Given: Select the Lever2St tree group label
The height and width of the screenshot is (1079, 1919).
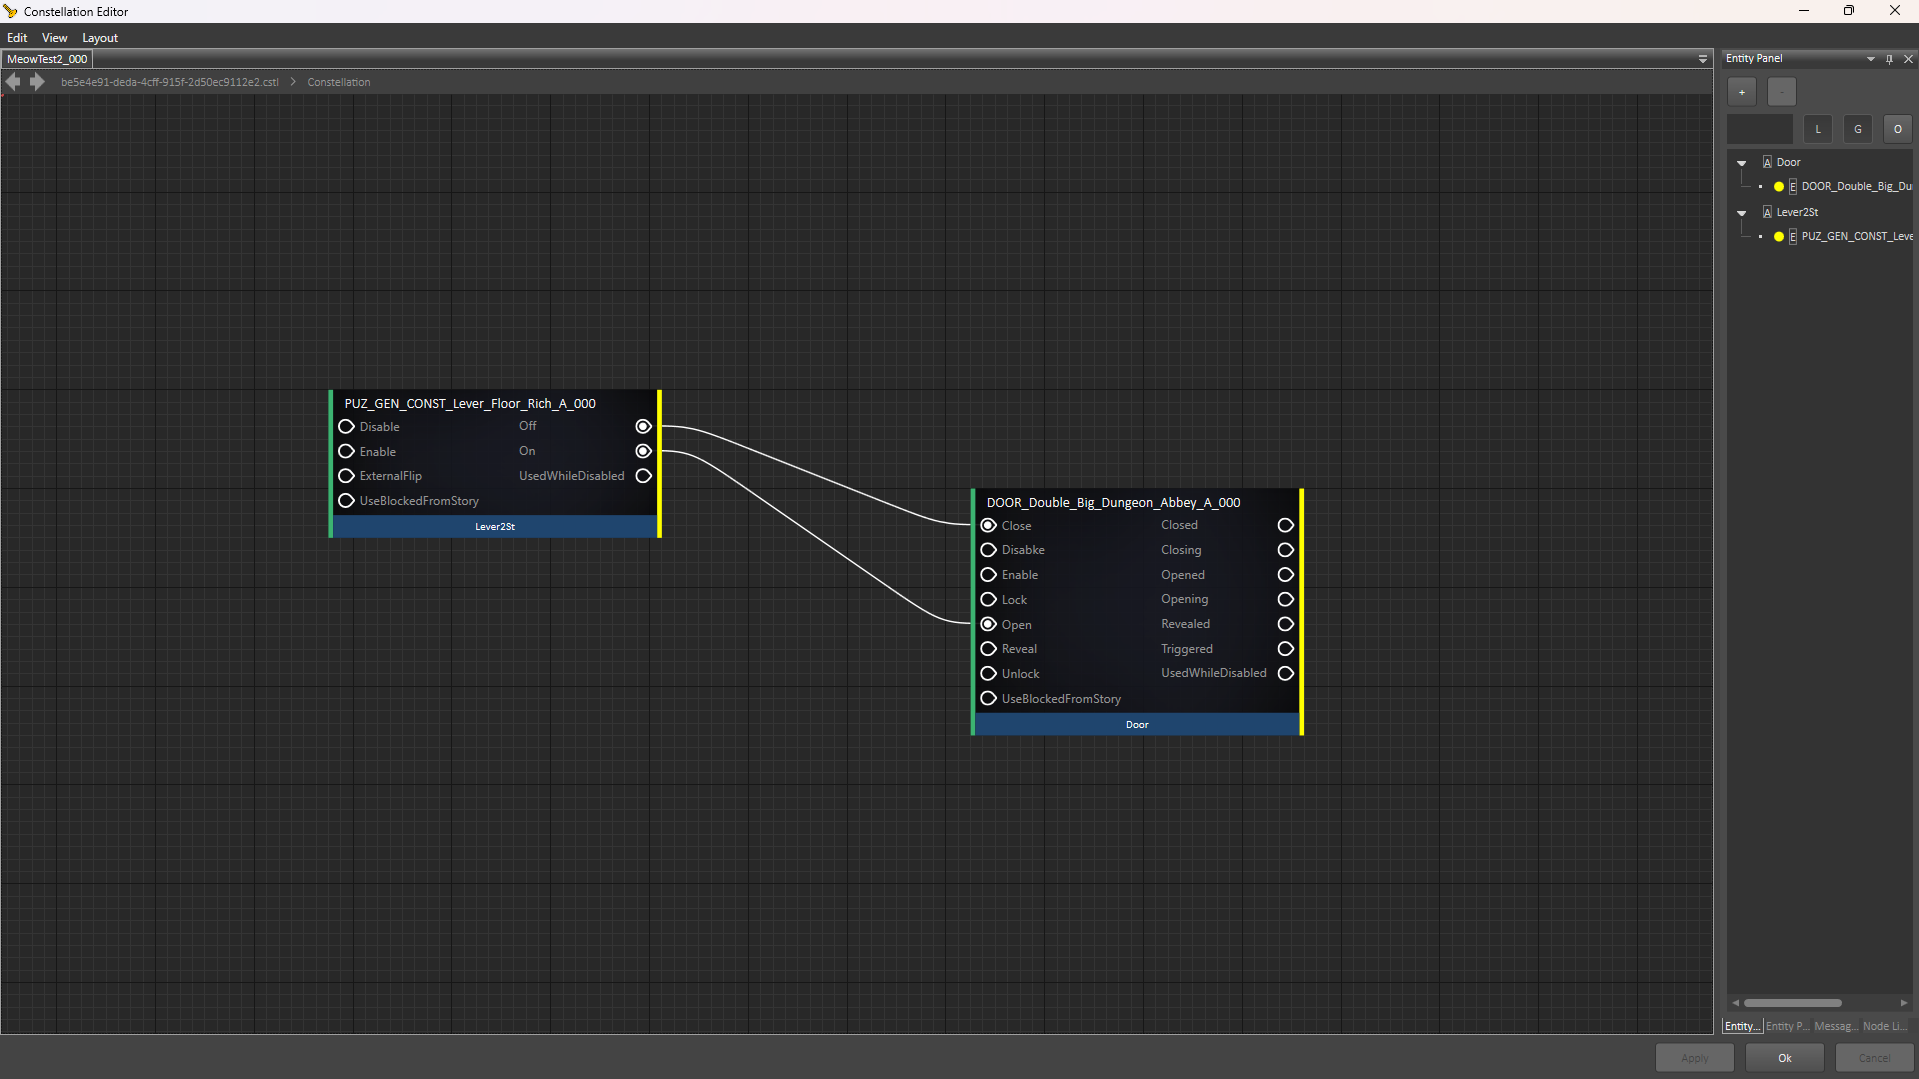Looking at the screenshot, I should (x=1797, y=213).
